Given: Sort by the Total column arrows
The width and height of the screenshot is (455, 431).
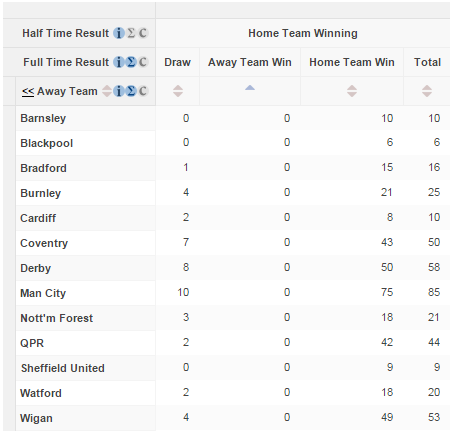Looking at the screenshot, I should [427, 91].
